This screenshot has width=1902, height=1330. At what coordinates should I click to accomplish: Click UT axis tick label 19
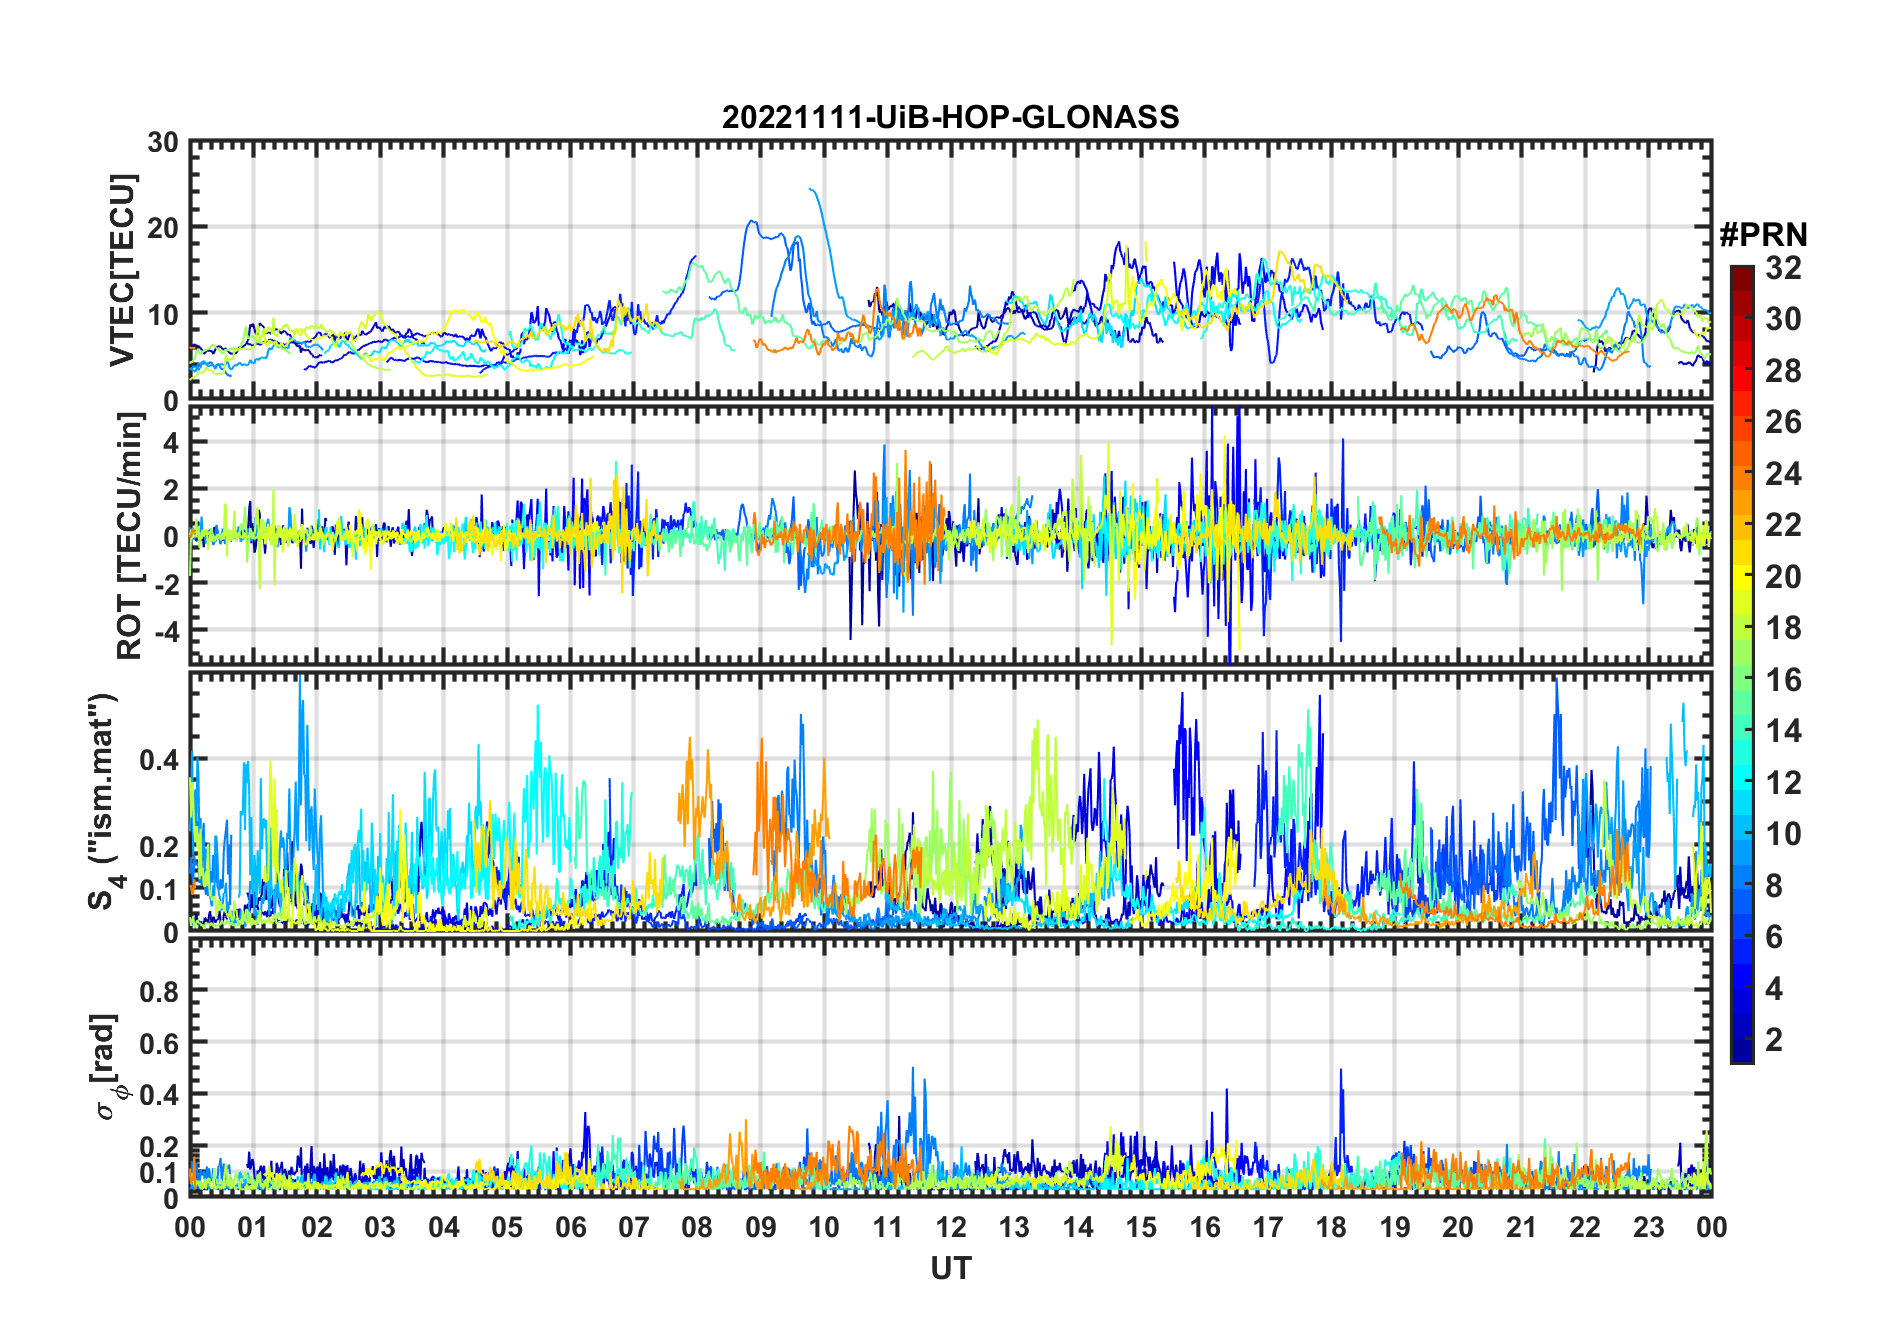(1395, 1227)
